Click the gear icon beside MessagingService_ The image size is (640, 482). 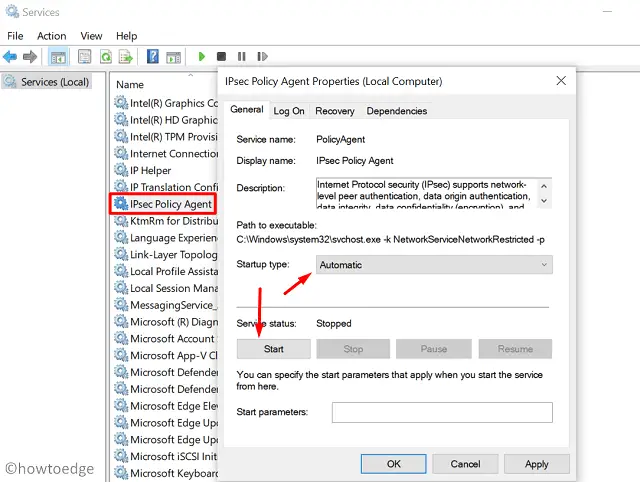coord(121,304)
